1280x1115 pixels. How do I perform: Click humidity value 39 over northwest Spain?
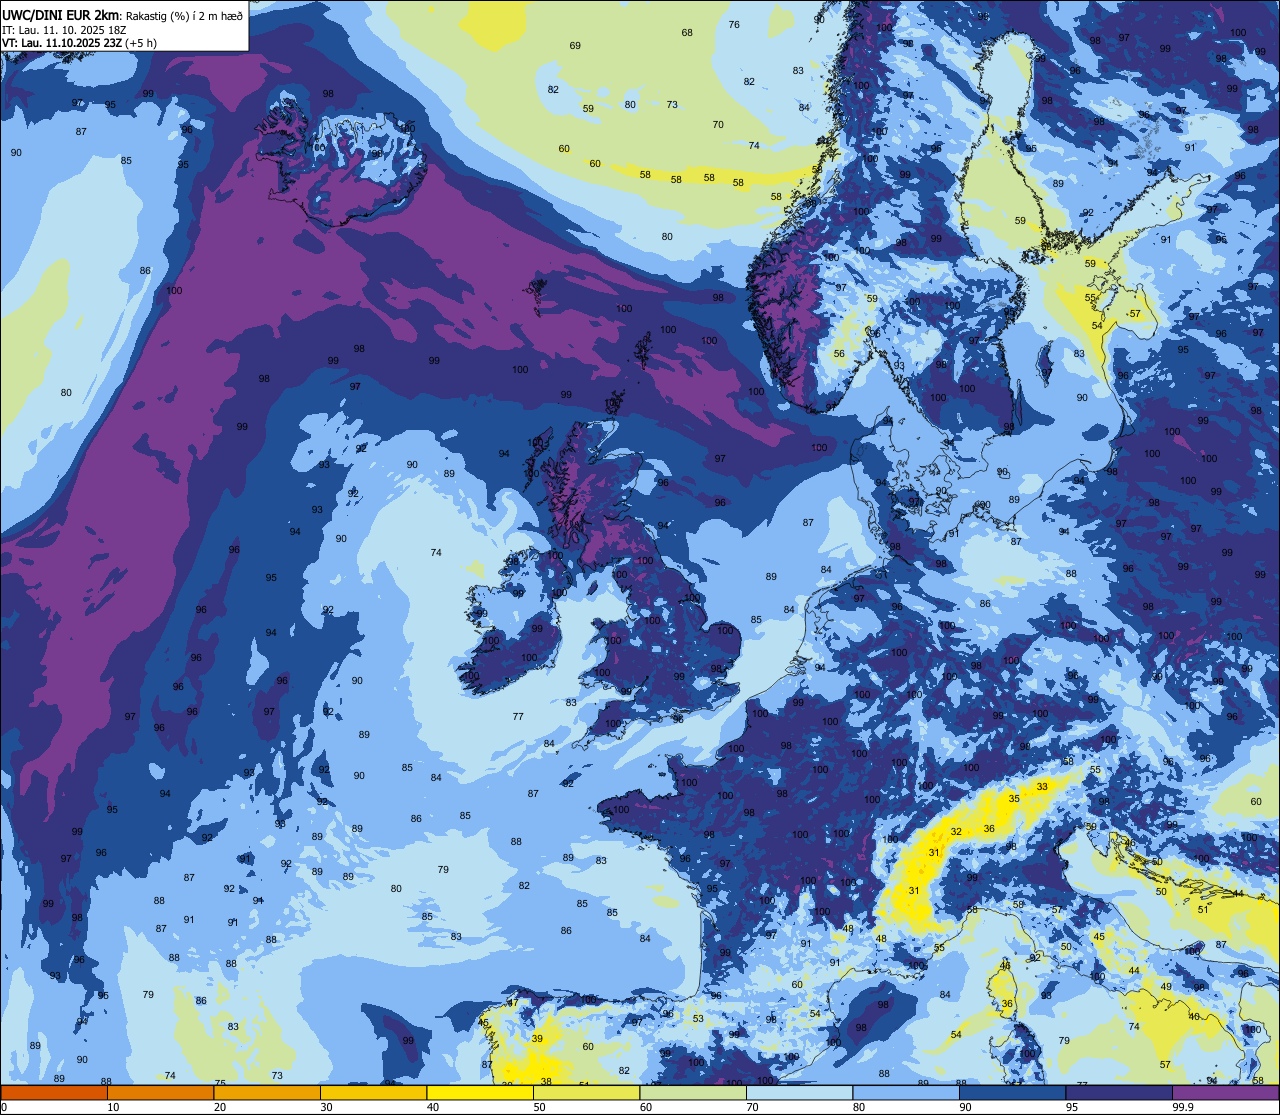[x=537, y=1039]
